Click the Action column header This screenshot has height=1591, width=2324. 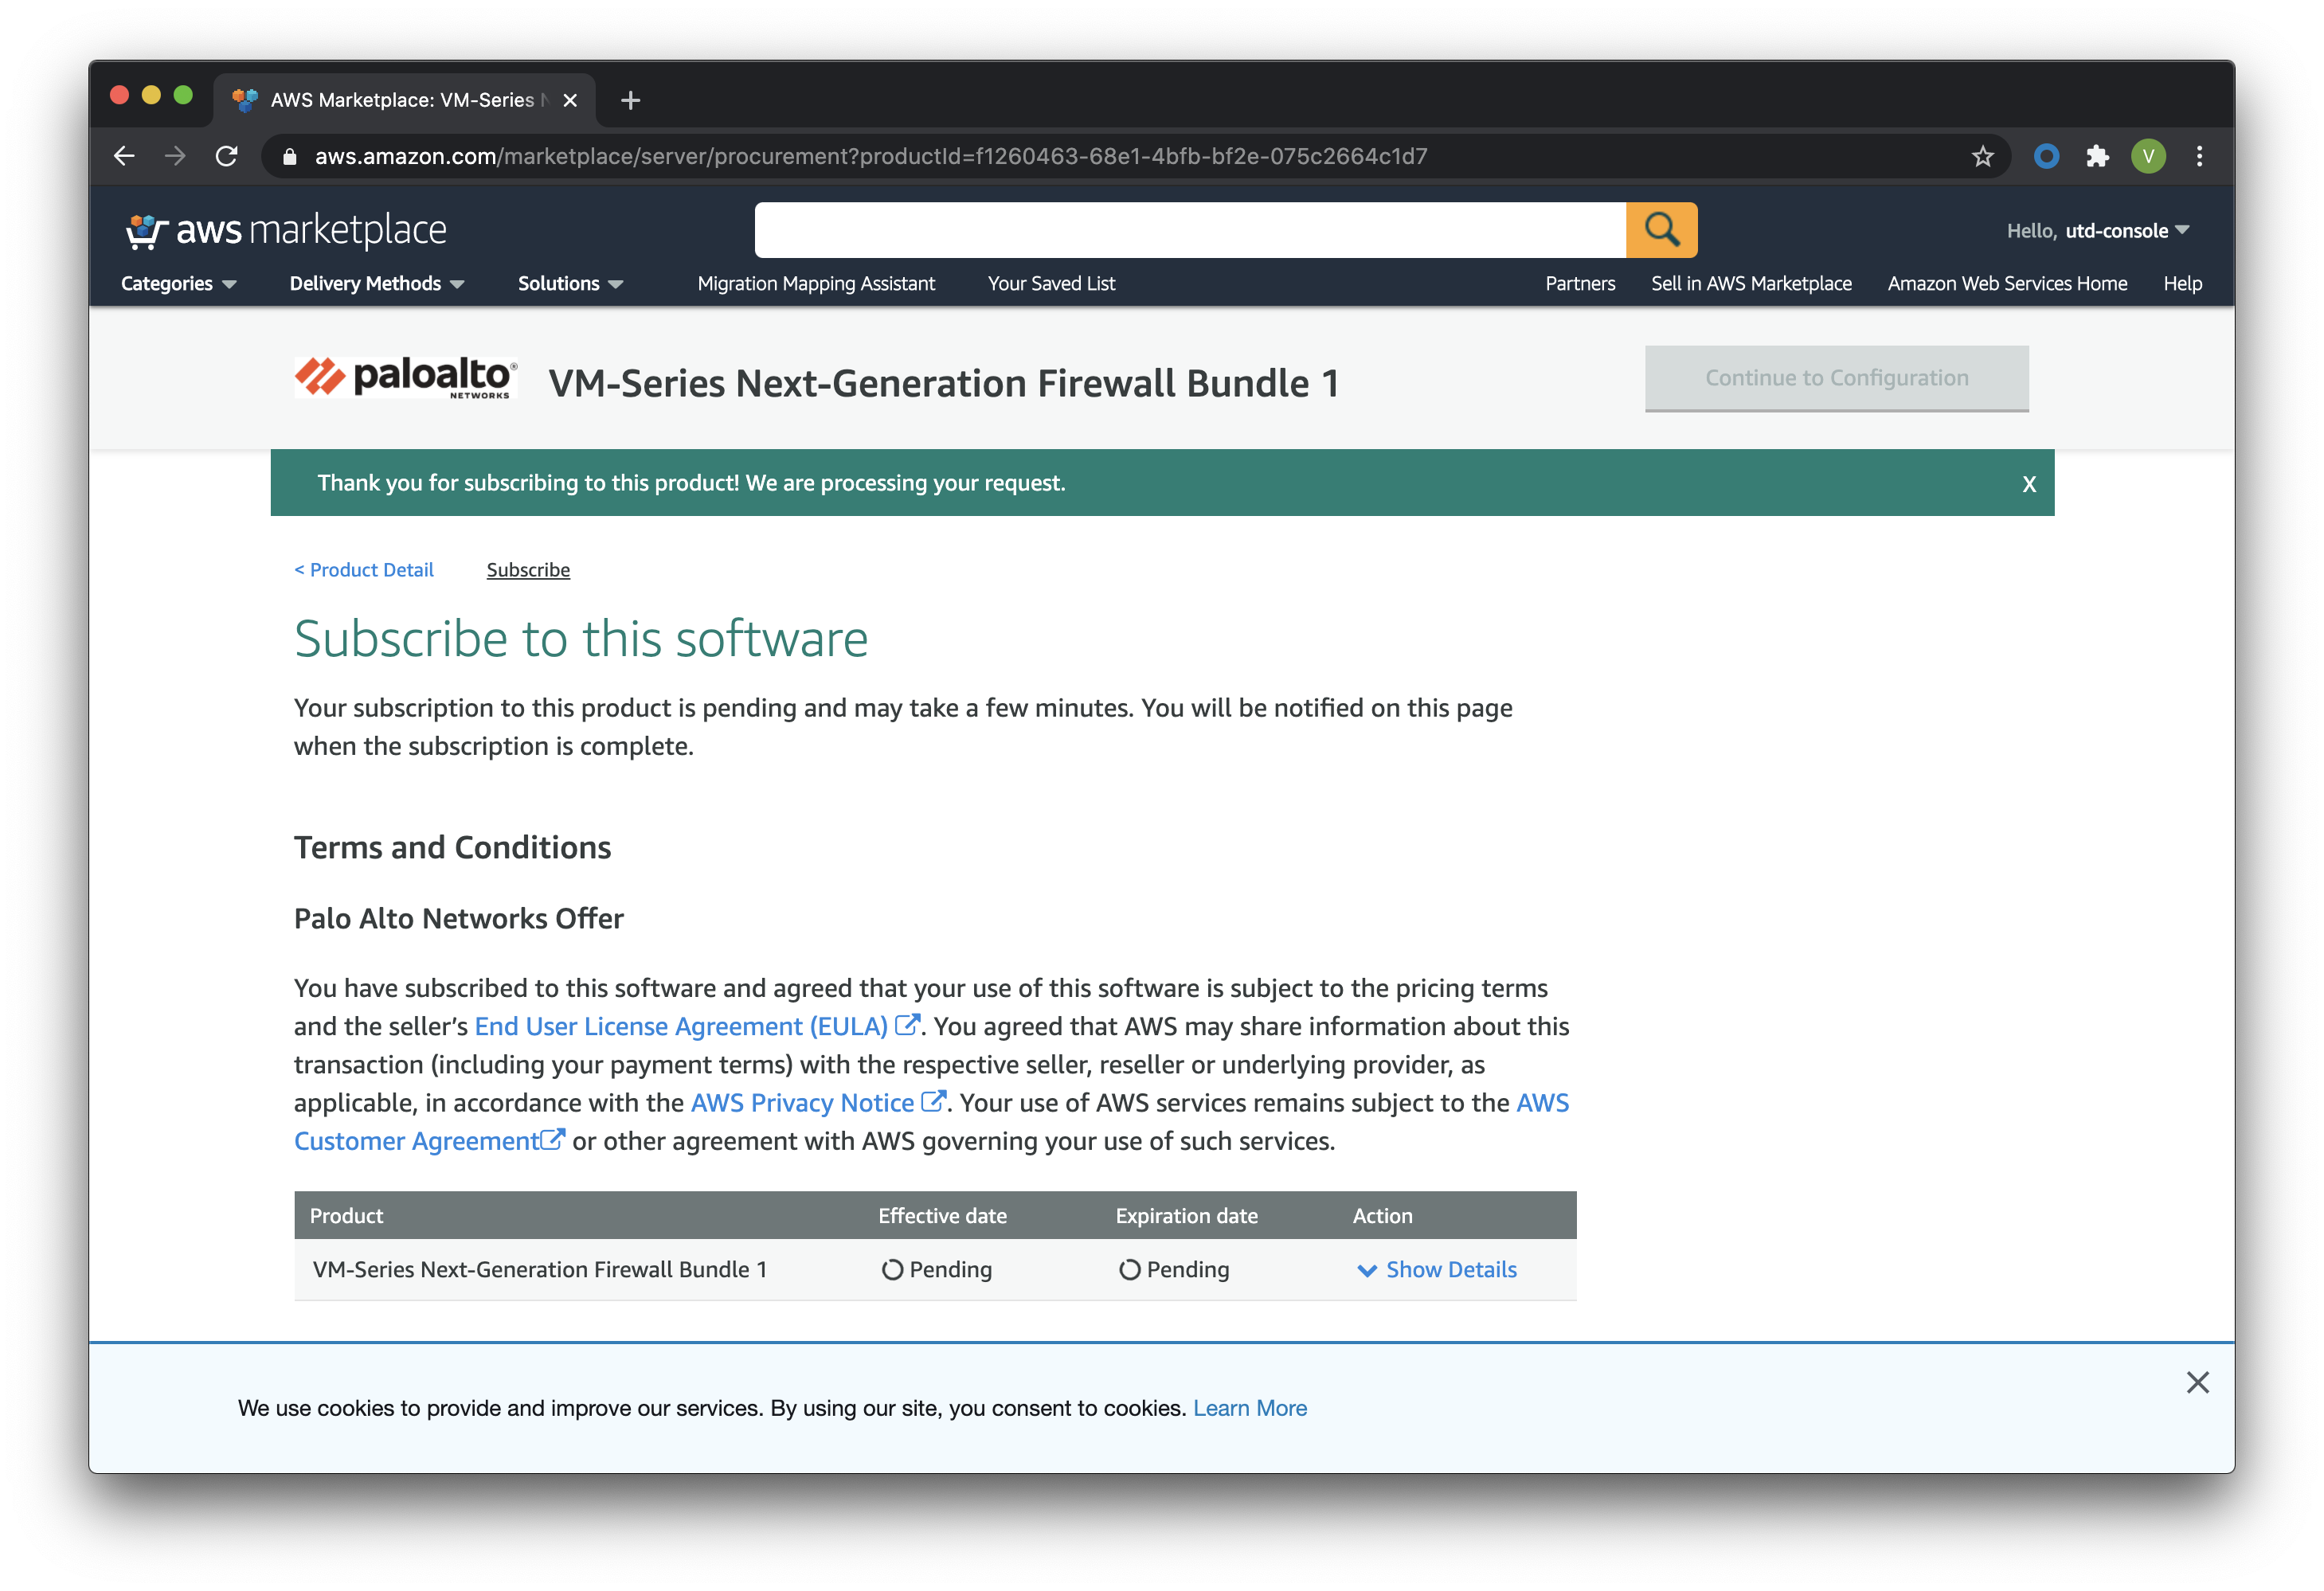[x=1382, y=1216]
